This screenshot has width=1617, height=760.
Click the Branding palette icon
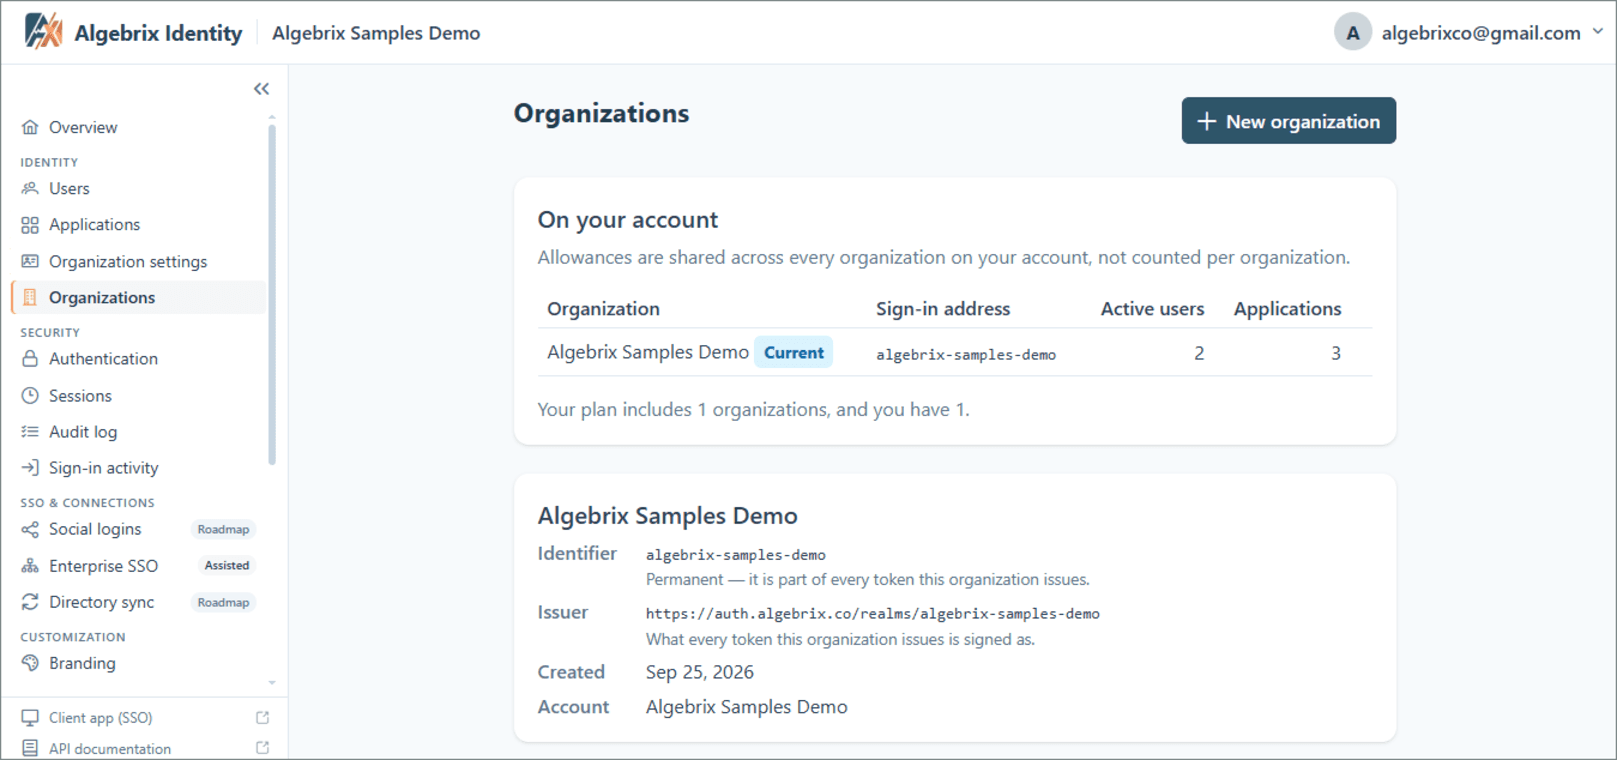click(x=30, y=663)
